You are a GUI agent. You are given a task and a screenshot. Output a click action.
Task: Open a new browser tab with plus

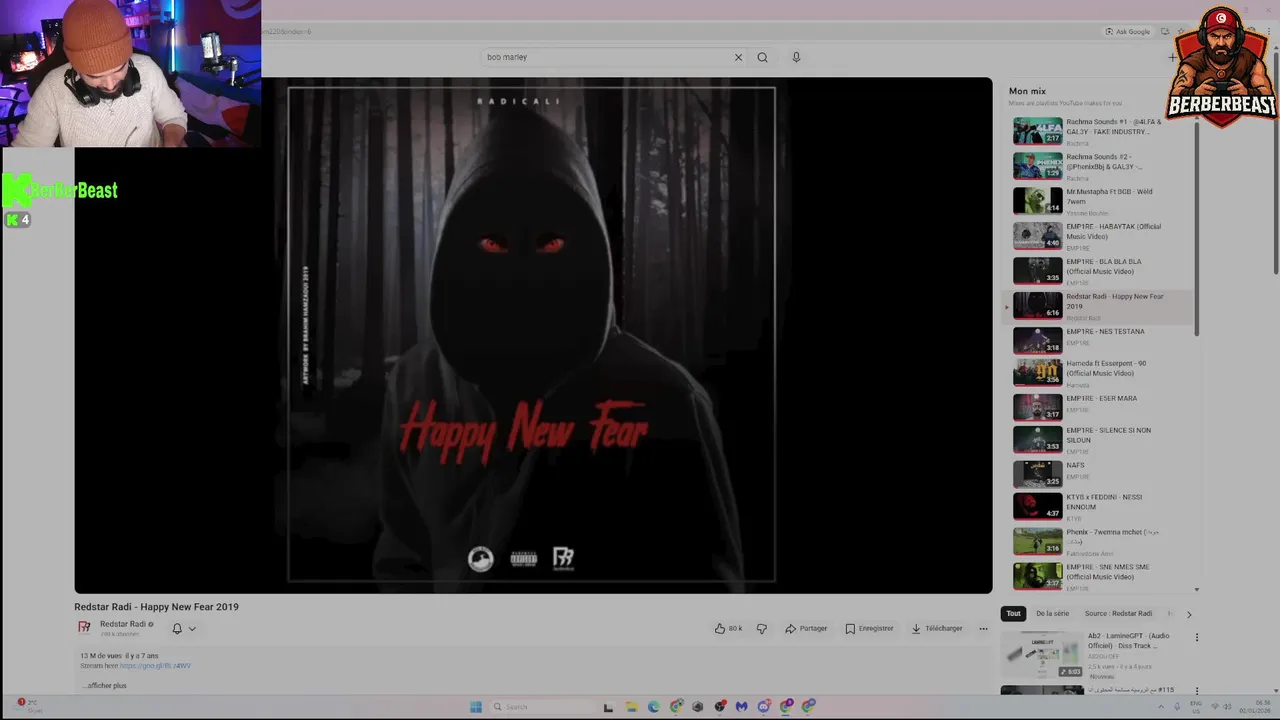tap(1172, 57)
